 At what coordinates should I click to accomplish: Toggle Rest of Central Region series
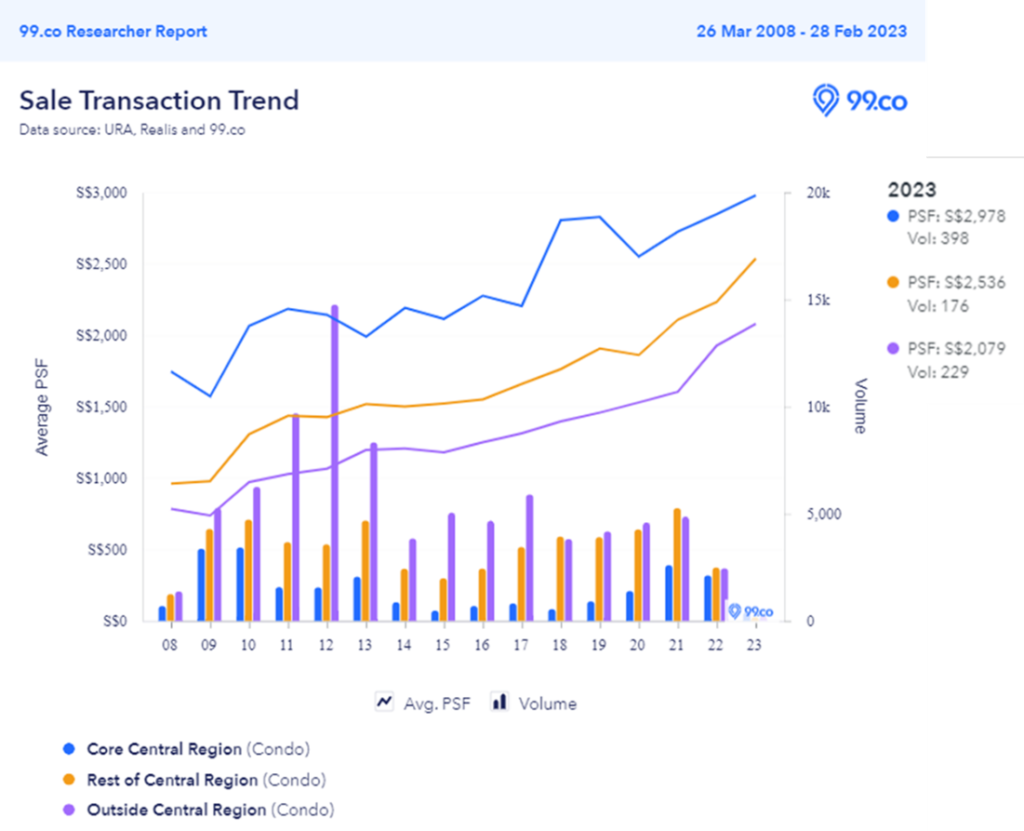(172, 780)
